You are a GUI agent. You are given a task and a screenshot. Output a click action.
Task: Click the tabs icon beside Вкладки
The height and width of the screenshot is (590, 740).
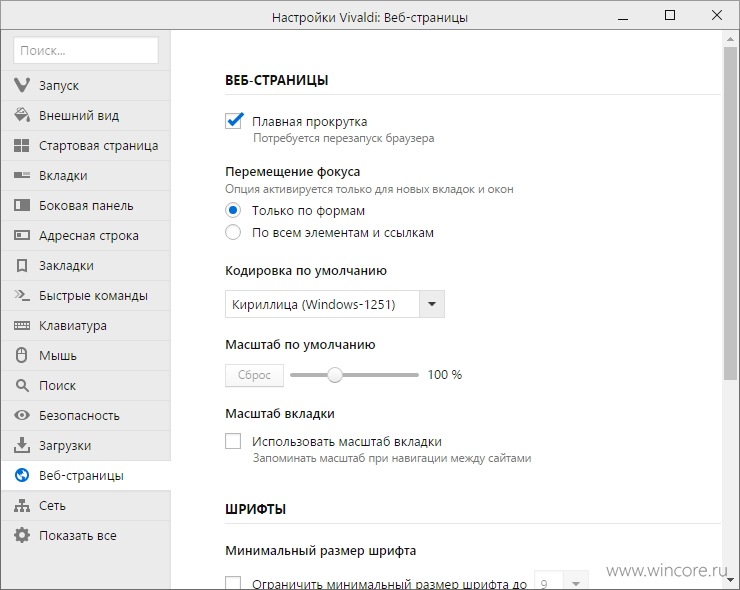click(22, 175)
